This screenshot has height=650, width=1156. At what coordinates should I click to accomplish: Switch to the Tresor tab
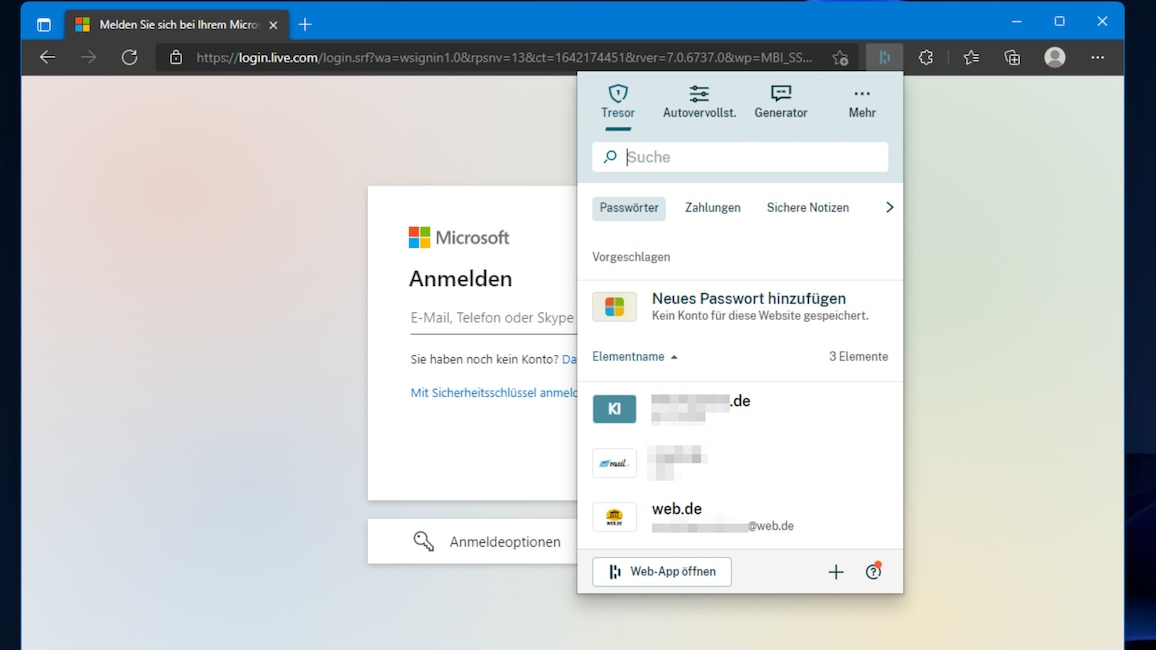point(617,101)
